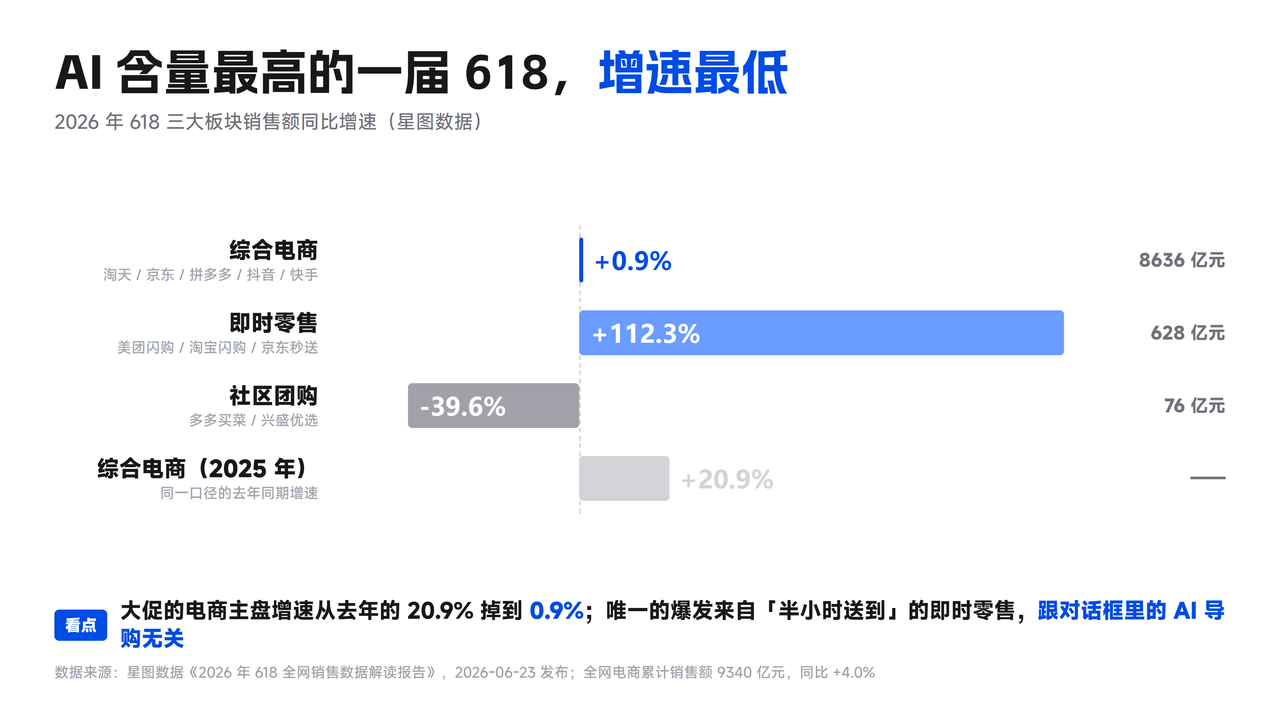Viewport: 1280px width, 720px height.
Task: Click the blue 增速最低 title text
Action: pos(693,73)
